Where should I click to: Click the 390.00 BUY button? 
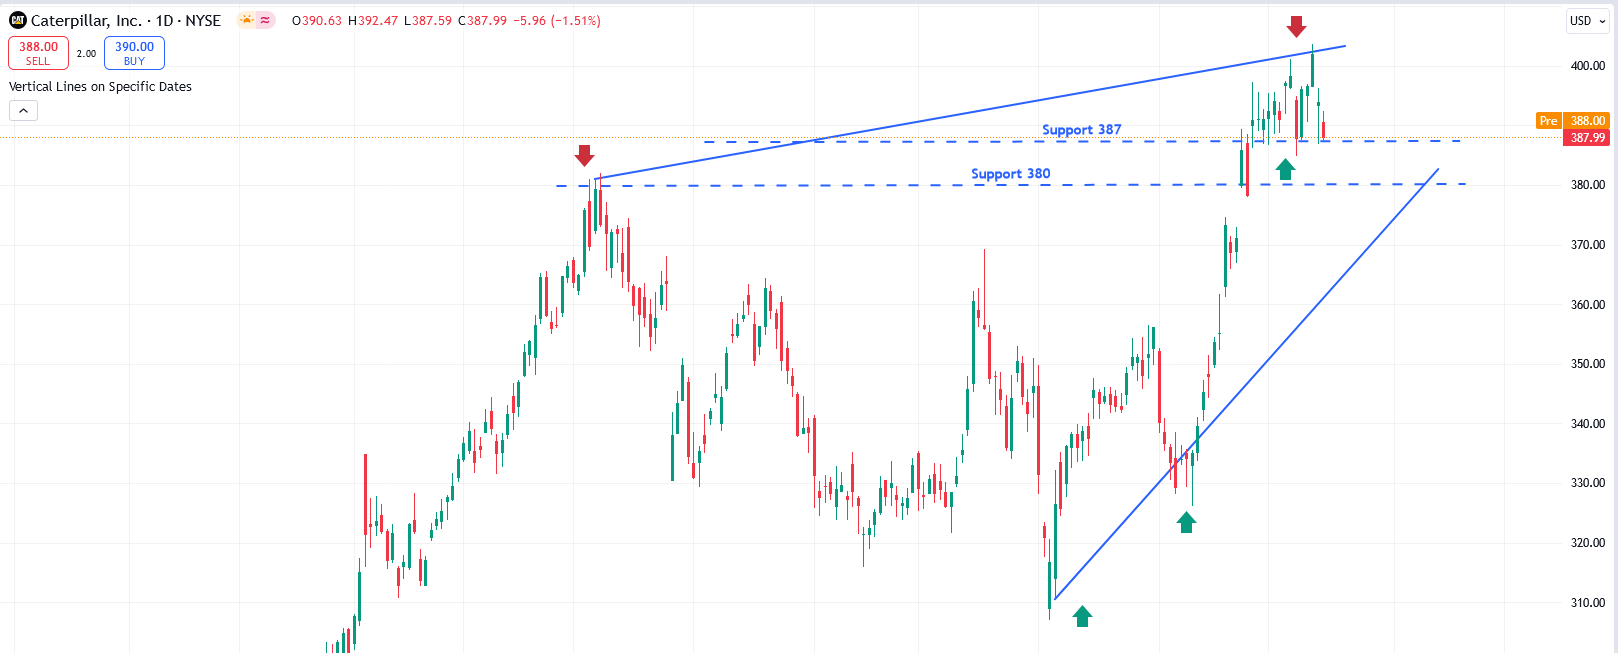(x=134, y=53)
